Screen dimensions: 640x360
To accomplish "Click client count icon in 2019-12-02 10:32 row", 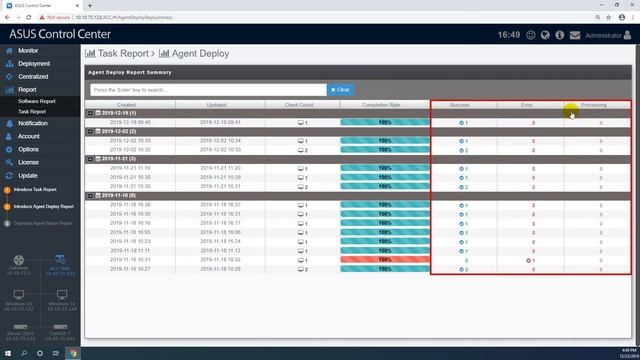I will [x=301, y=150].
